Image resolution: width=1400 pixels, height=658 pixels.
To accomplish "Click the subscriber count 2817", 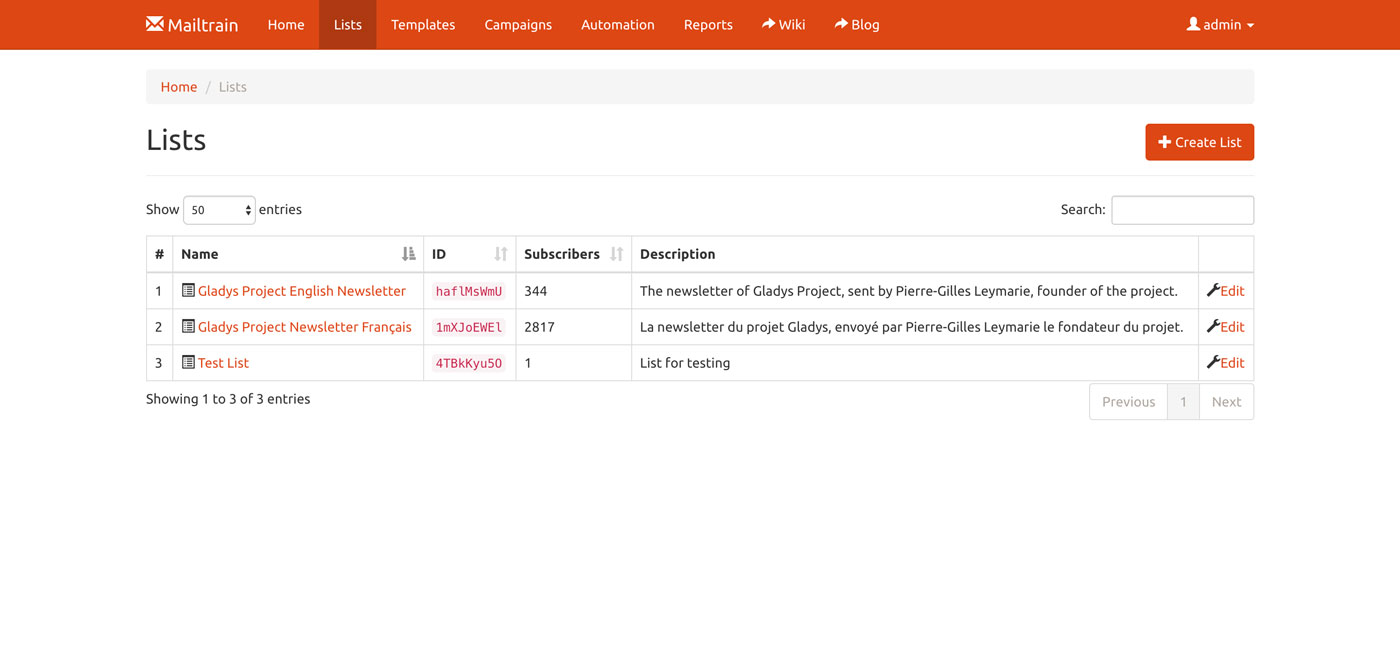I will pyautogui.click(x=539, y=327).
